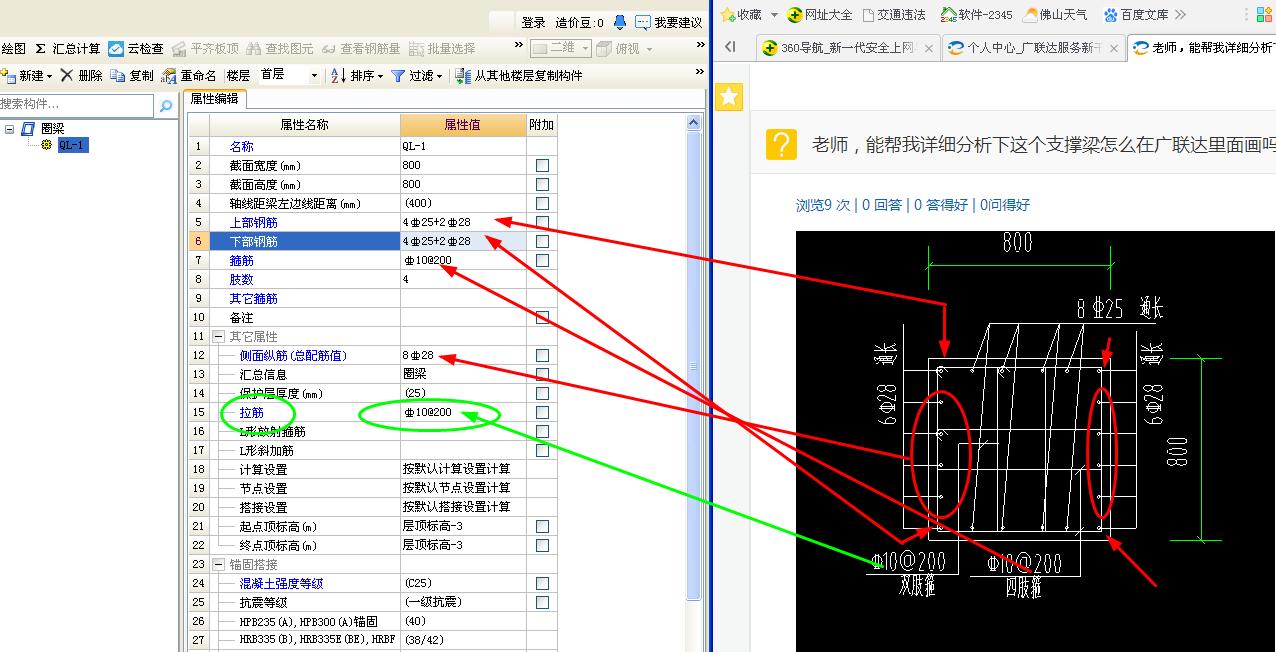
Task: Collapse the 锚固搭接 section
Action: tap(219, 565)
